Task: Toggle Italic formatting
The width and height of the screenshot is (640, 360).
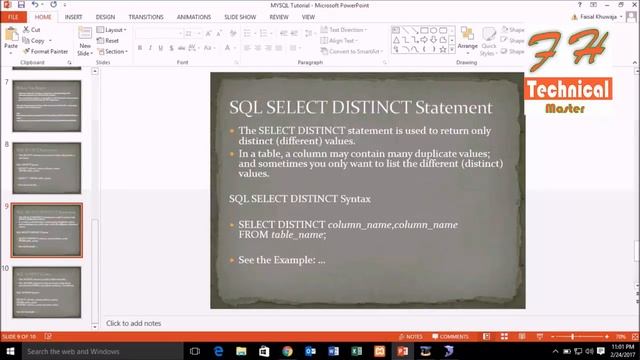Action: (150, 48)
